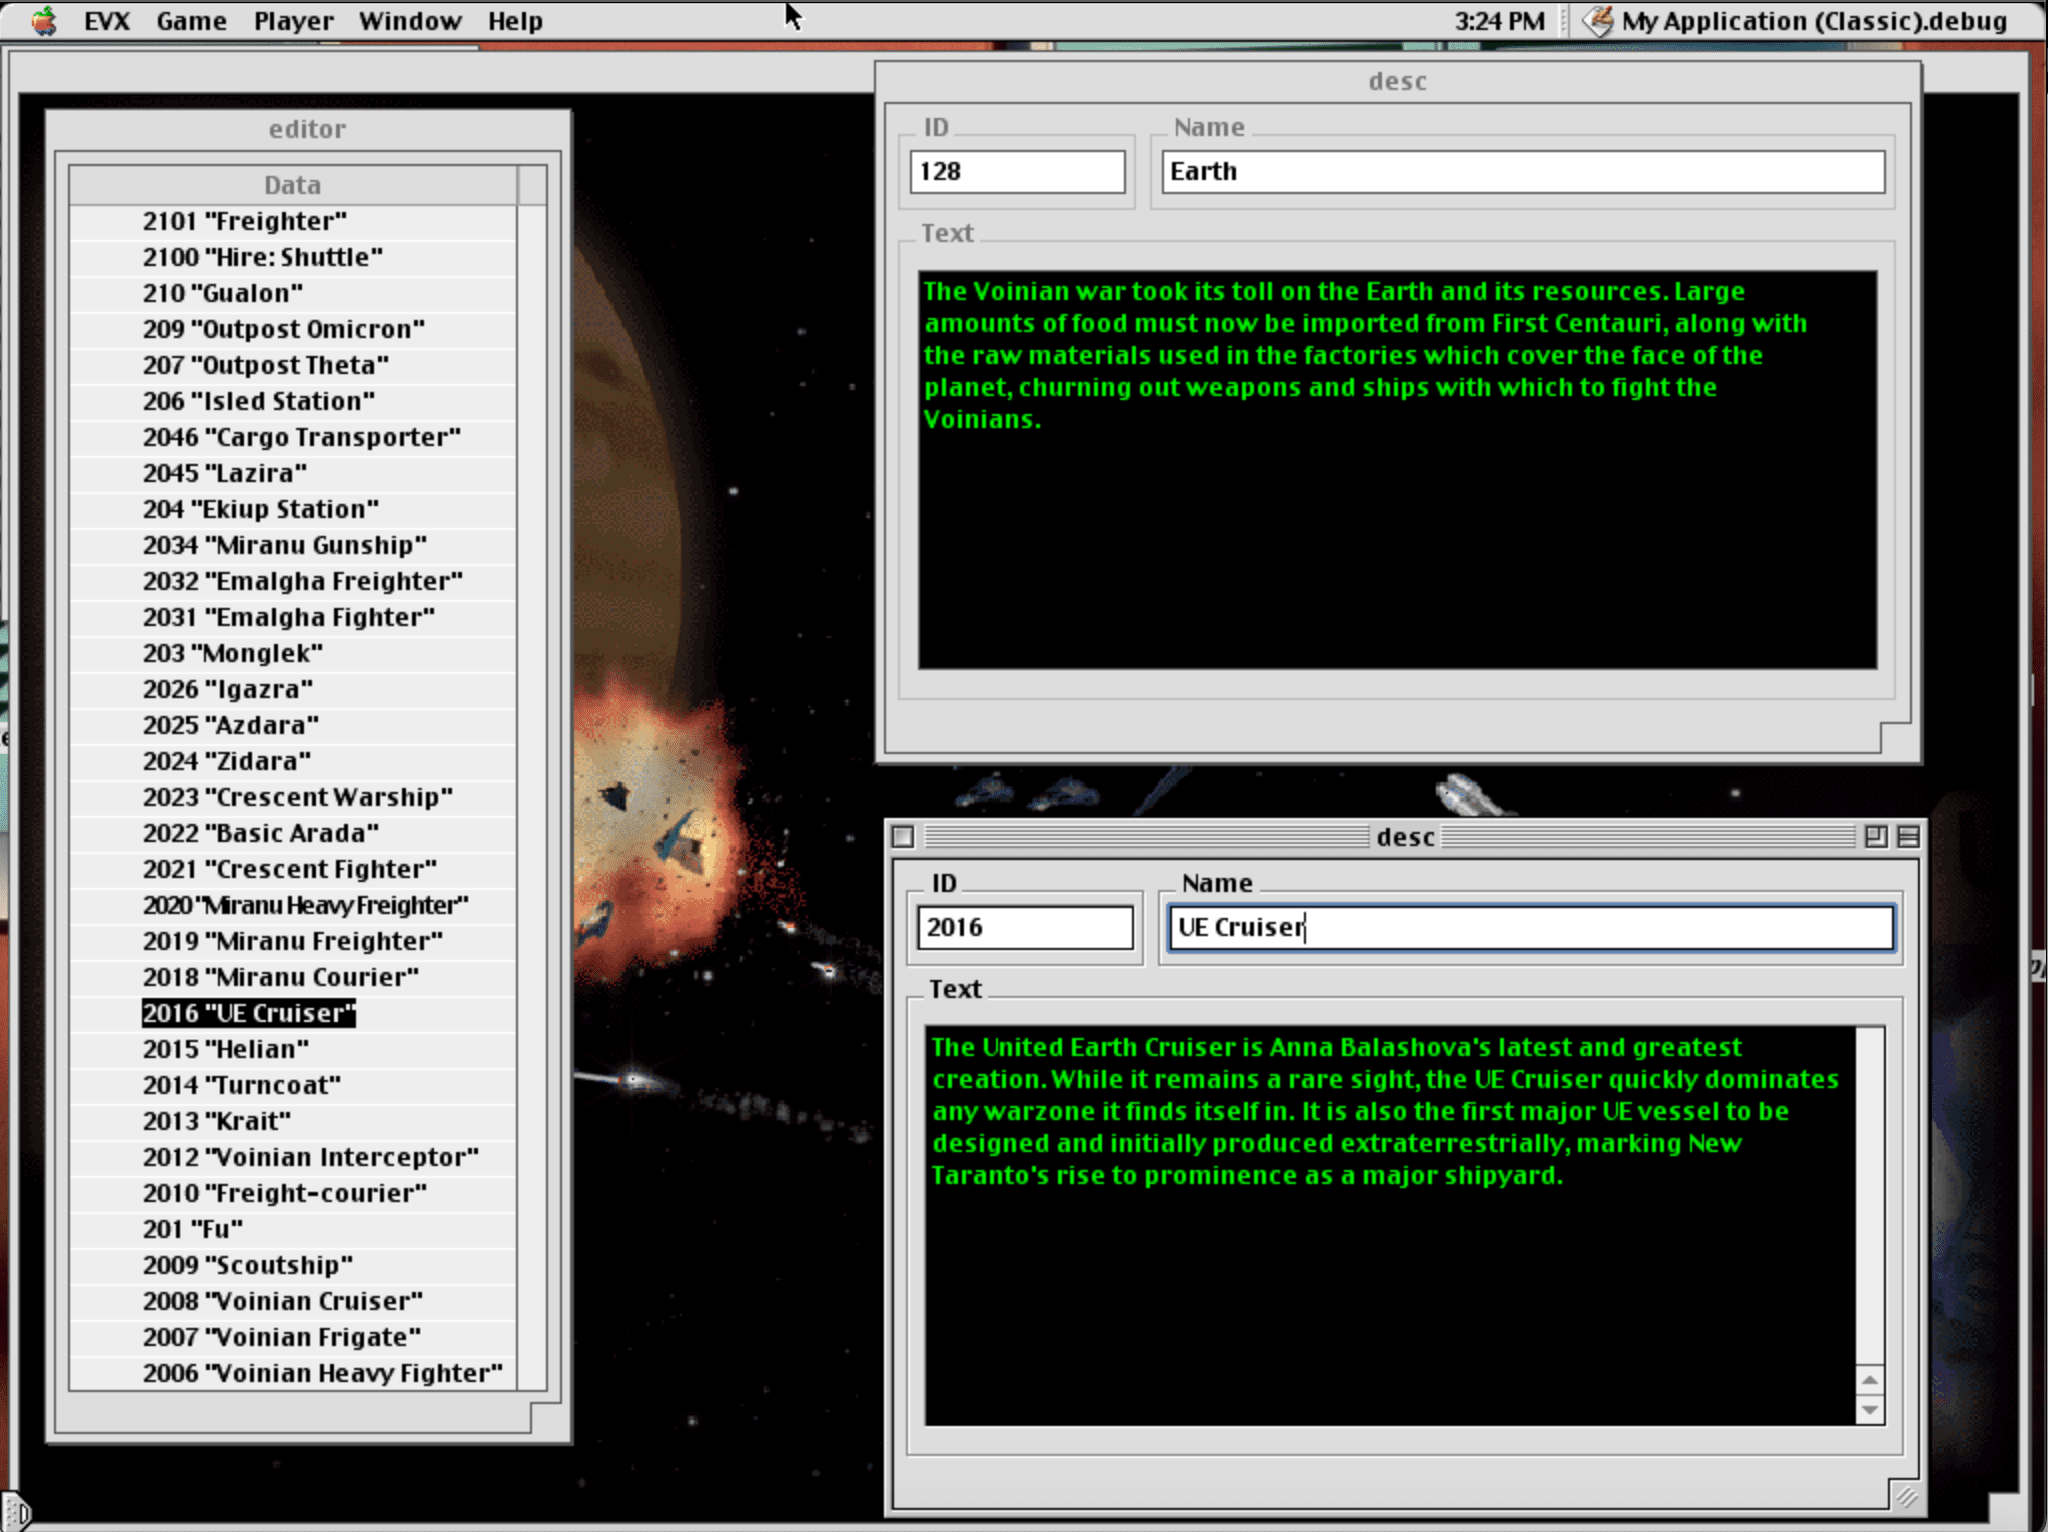
Task: Select 209 "Outpost Omicron" row
Action: (293, 329)
